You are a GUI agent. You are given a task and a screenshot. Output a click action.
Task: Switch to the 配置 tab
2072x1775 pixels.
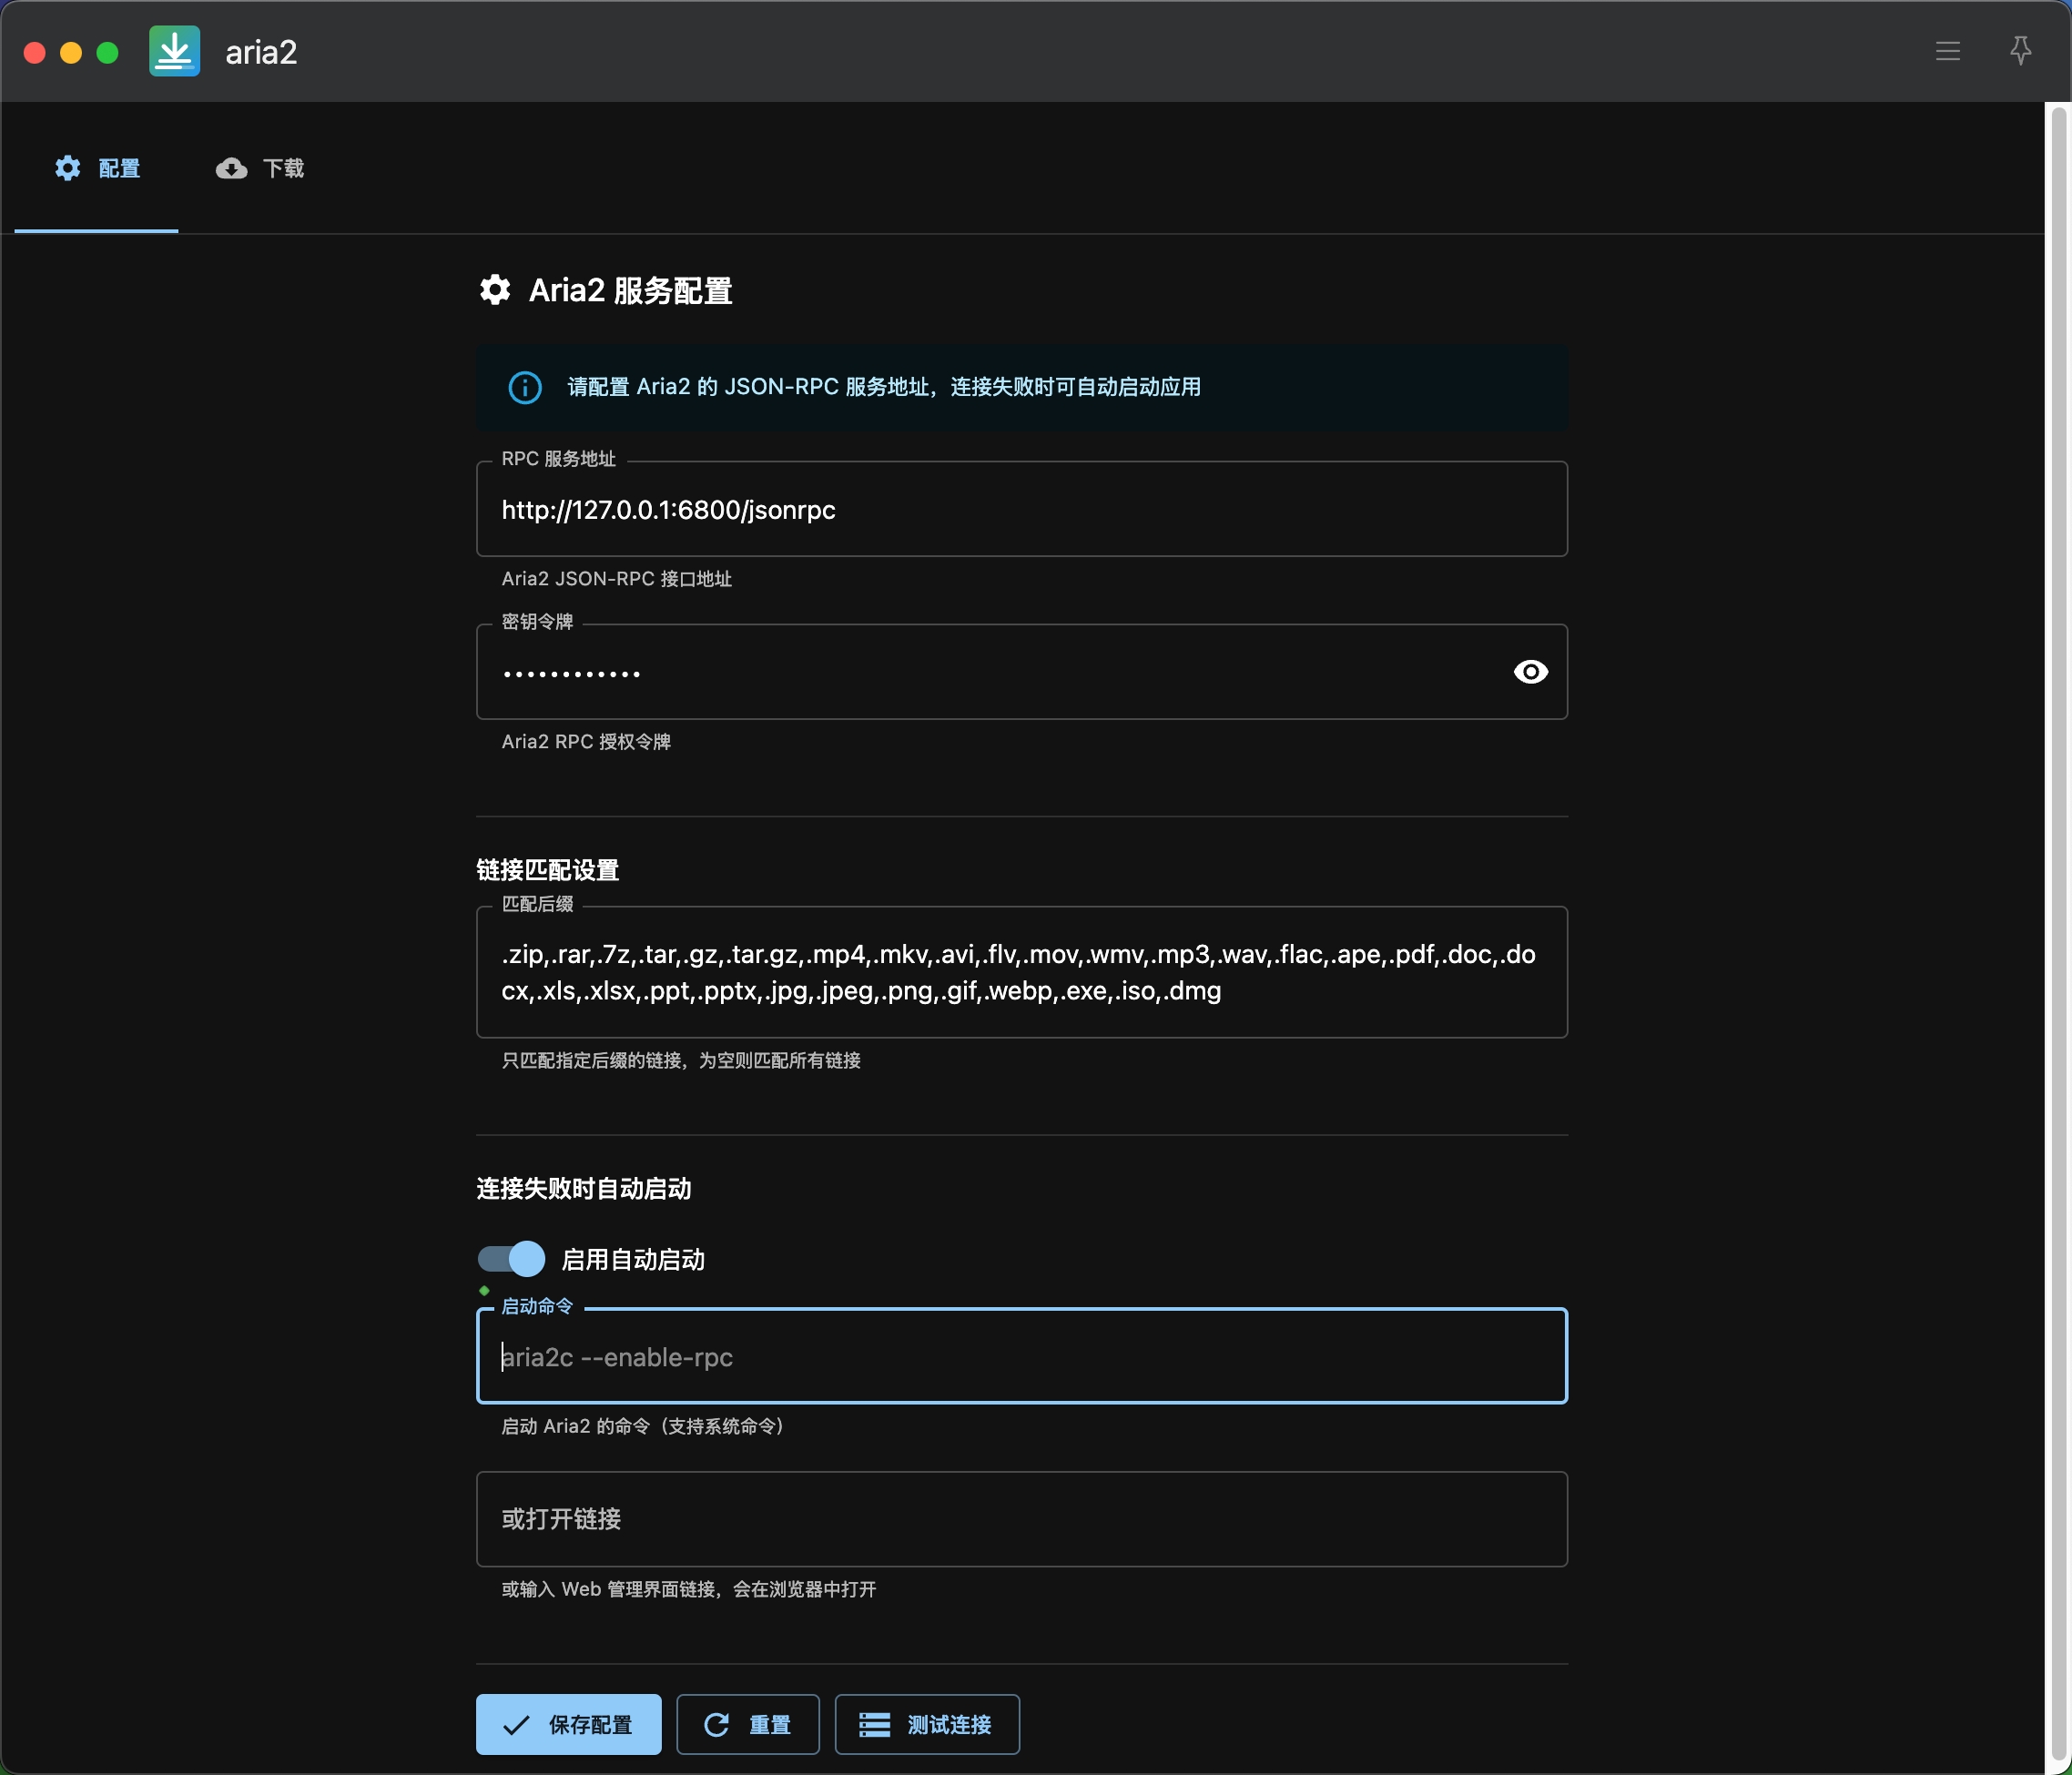pos(97,168)
